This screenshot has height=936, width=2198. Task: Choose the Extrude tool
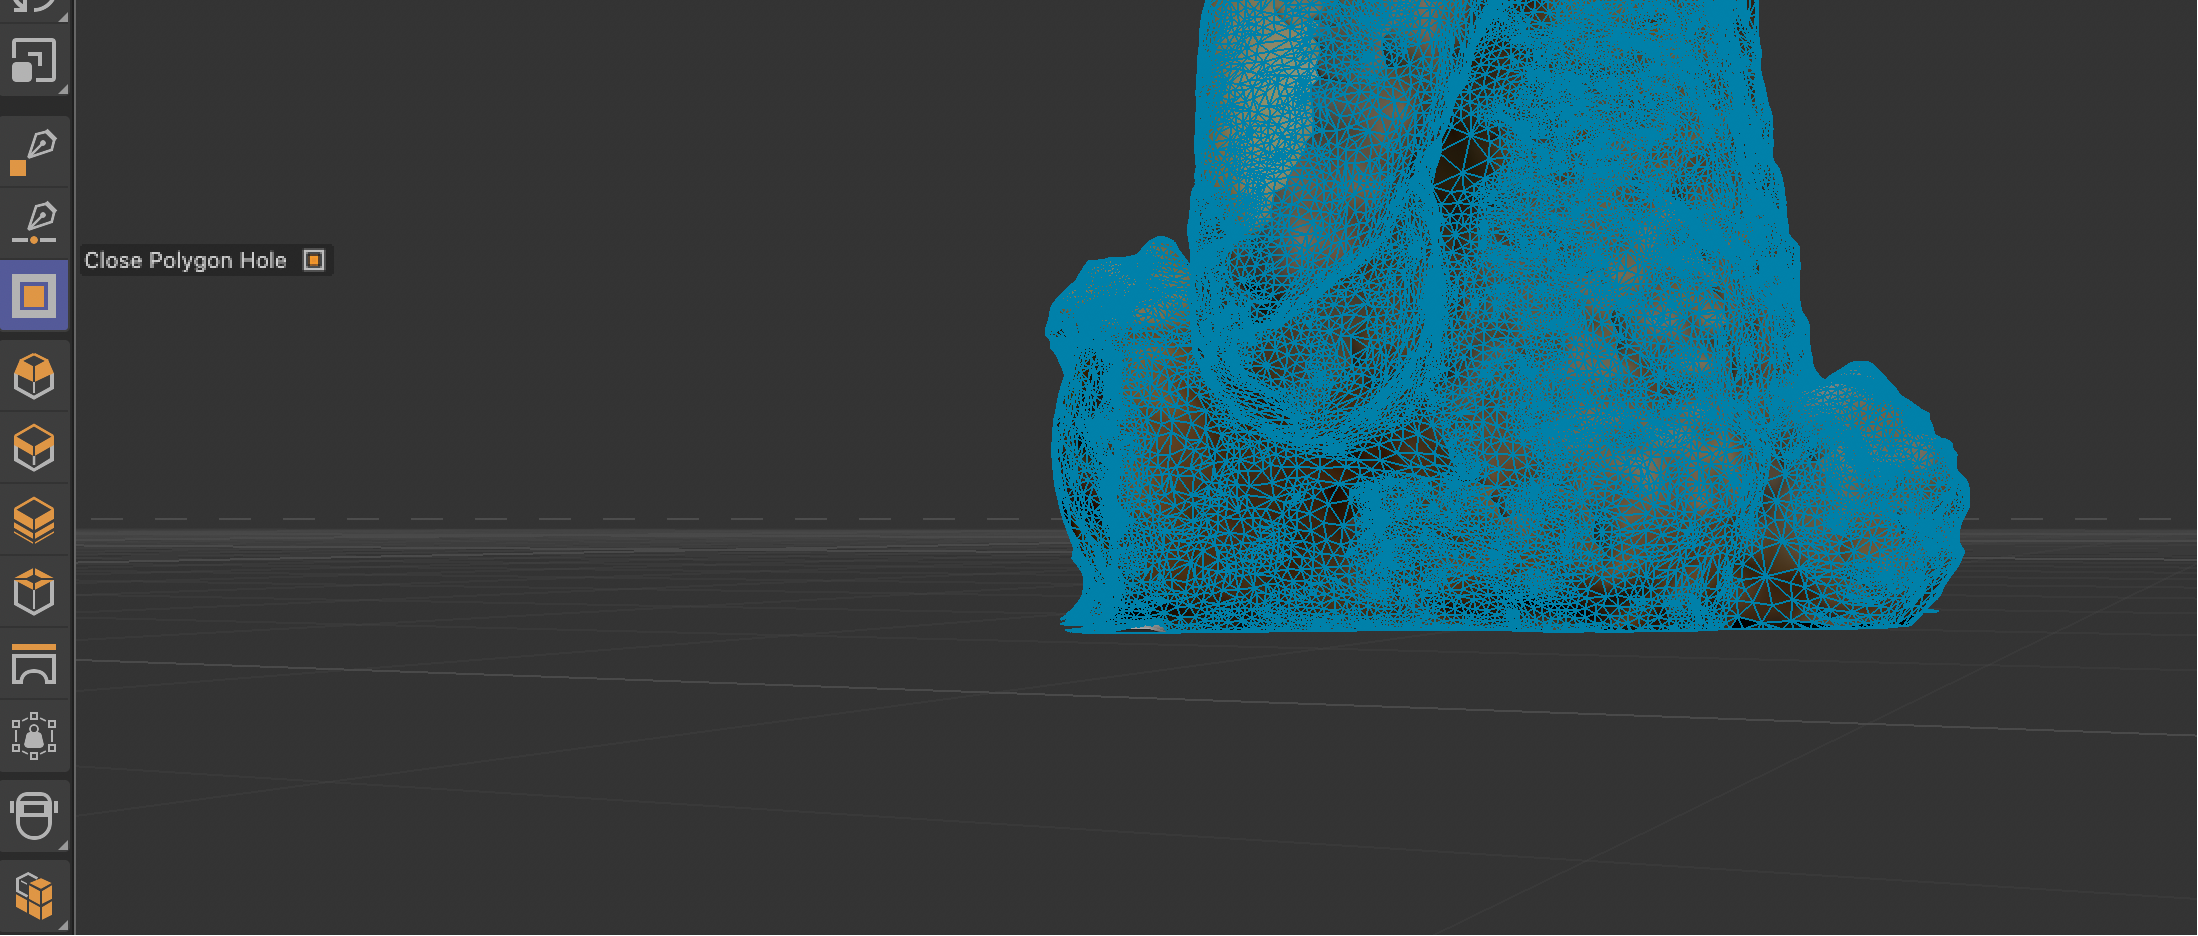[x=34, y=376]
